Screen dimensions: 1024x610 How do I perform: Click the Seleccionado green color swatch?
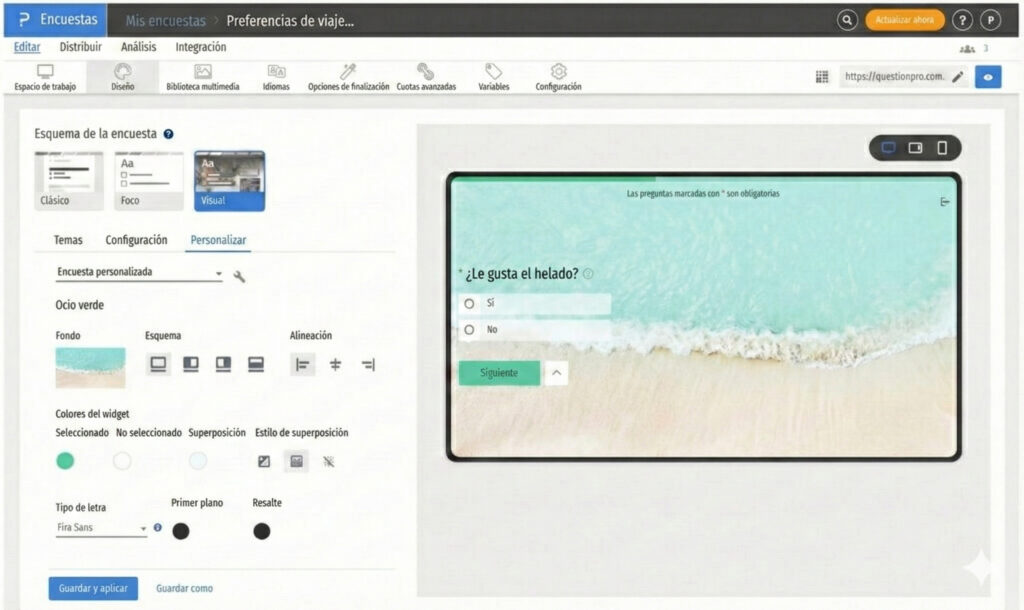(66, 460)
